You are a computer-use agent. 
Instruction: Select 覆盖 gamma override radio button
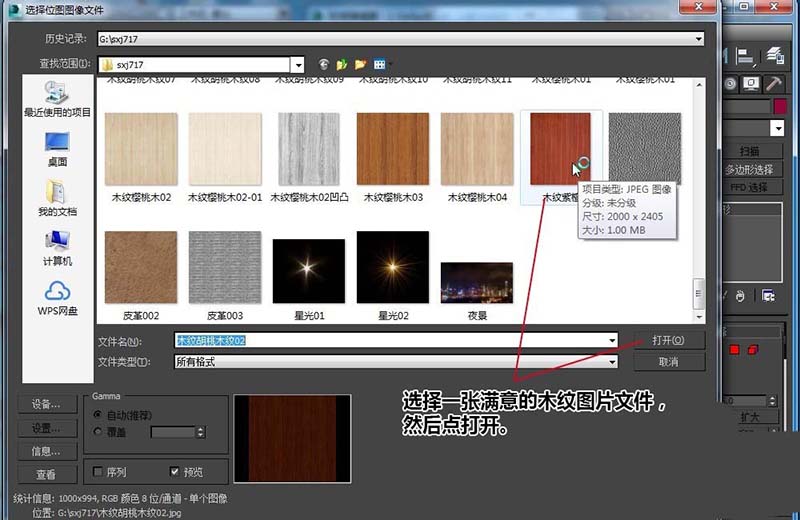coord(98,432)
